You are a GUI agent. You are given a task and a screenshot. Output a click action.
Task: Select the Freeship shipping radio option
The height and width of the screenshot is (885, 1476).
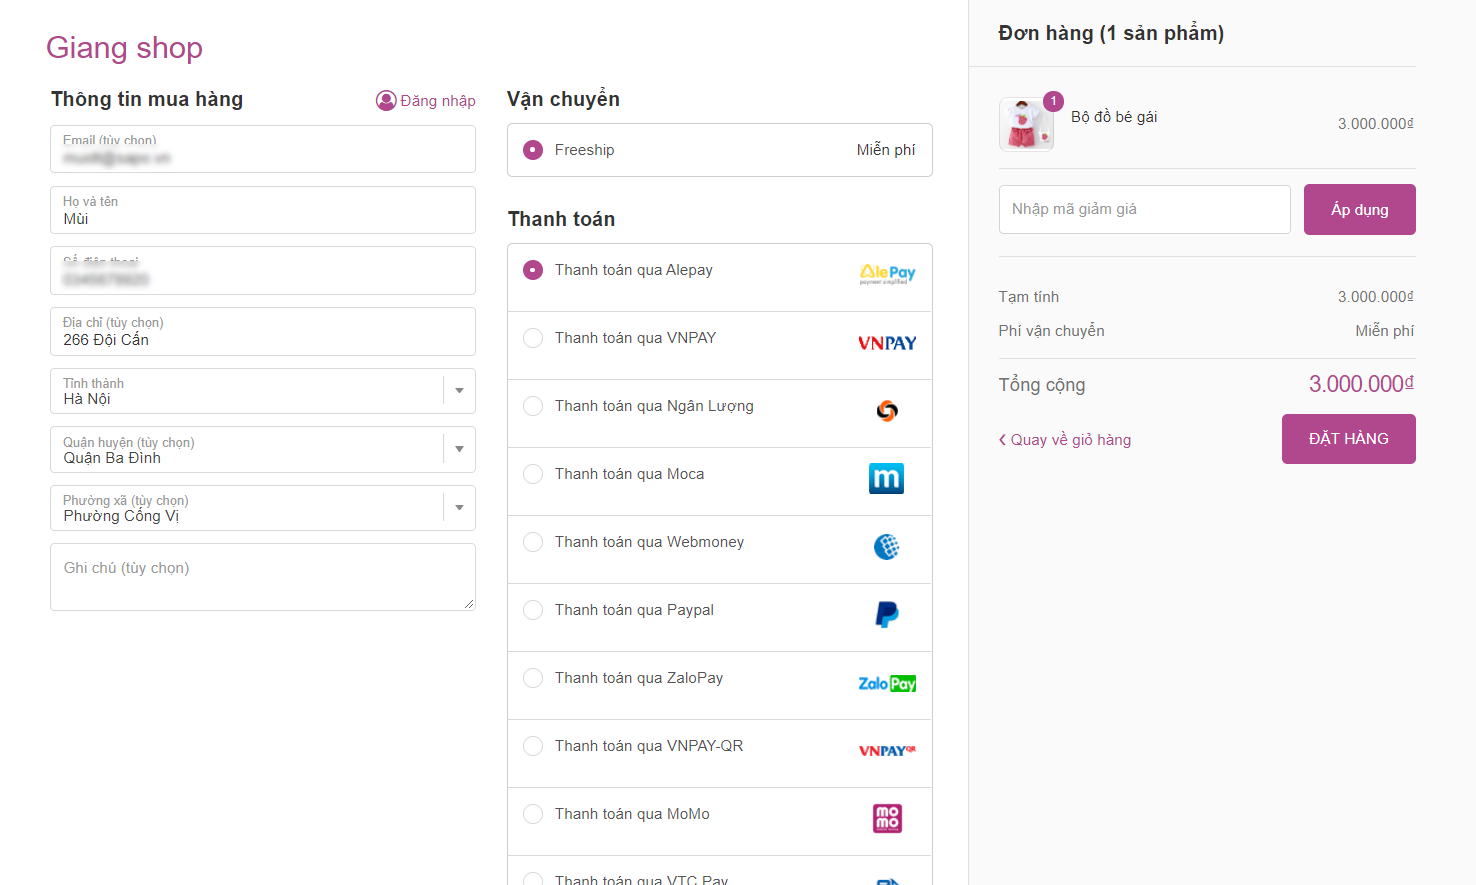point(533,150)
